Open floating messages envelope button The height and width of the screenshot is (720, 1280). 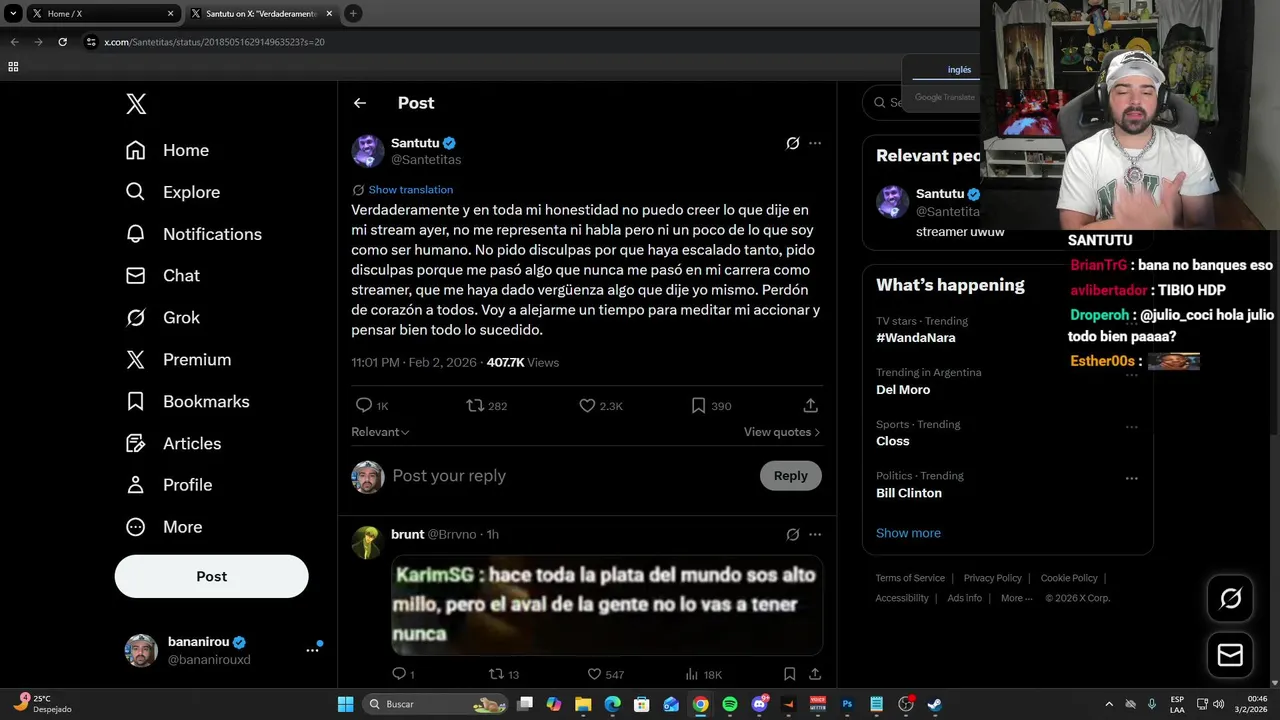1230,655
